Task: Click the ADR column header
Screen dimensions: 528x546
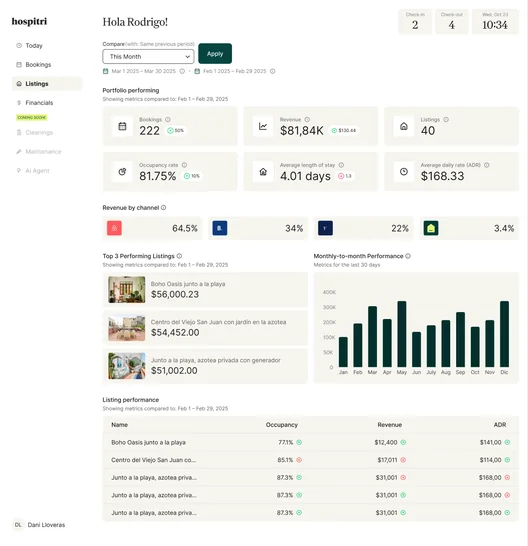Action: coord(500,425)
